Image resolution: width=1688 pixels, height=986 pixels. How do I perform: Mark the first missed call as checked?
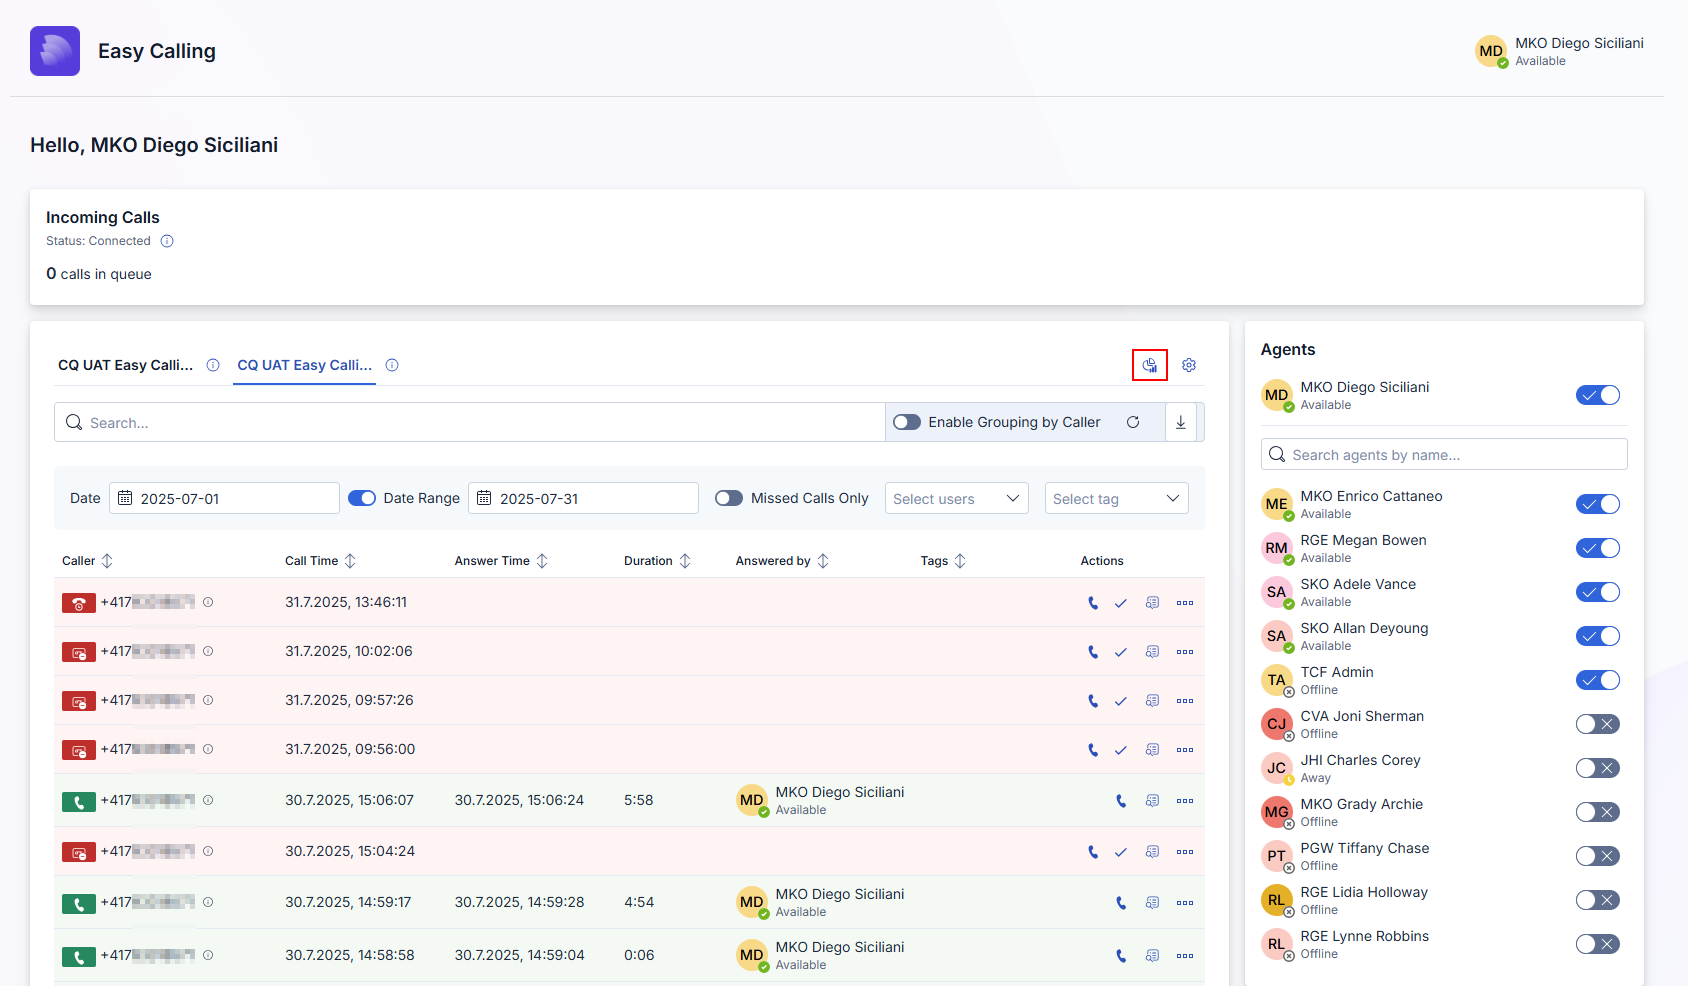pyautogui.click(x=1121, y=602)
